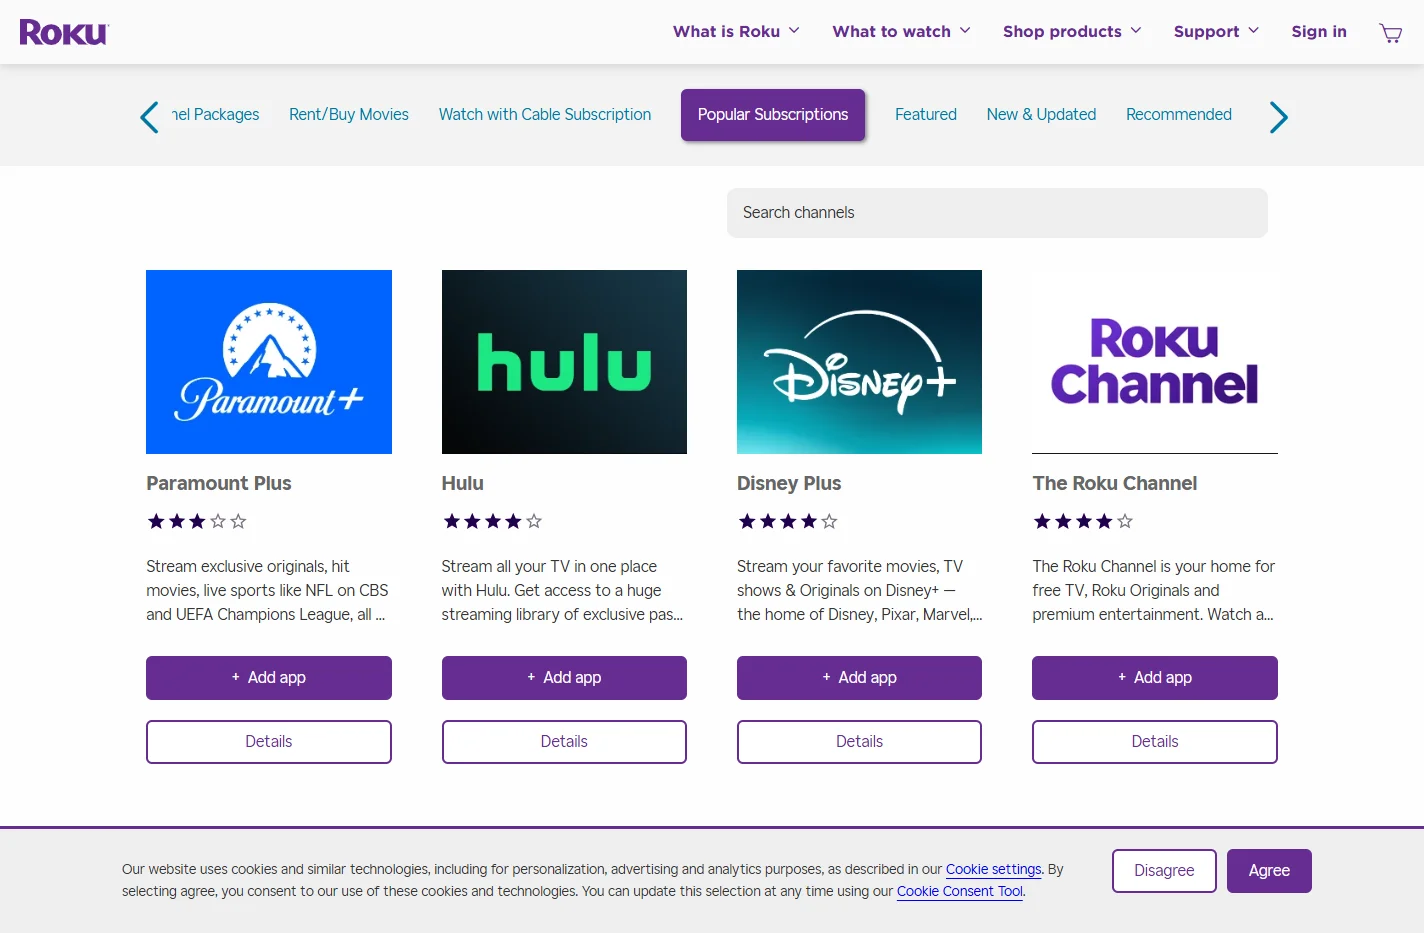Switch to the Channel Packages tab

[x=215, y=115]
